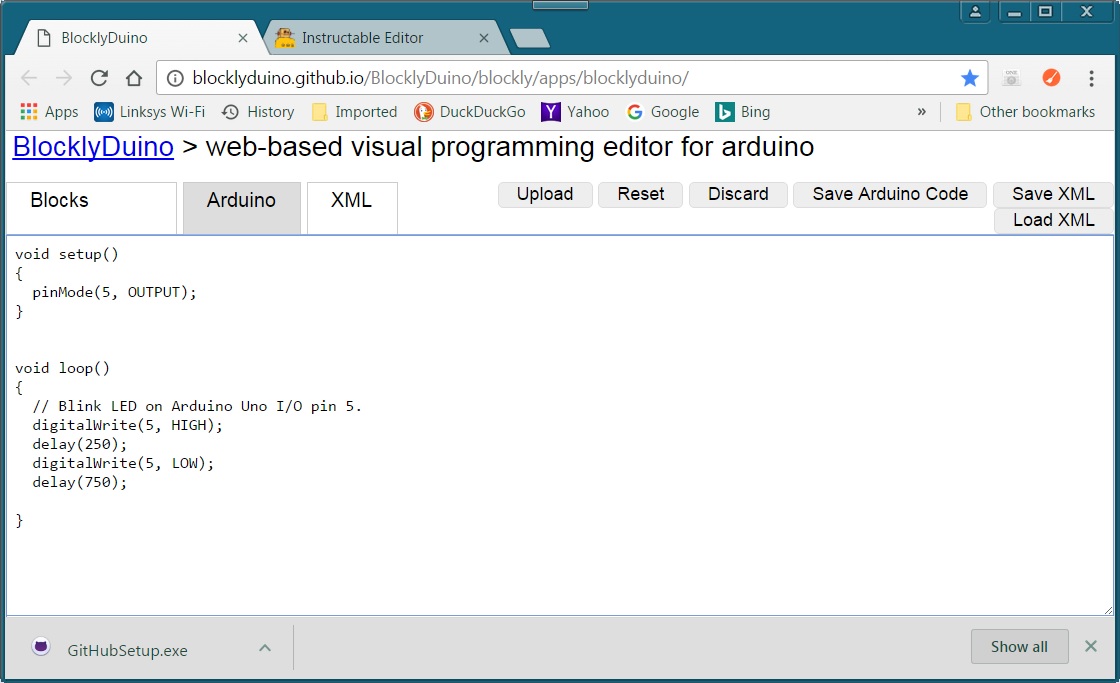Open DuckDuckGo from the bookmarks bar
1120x683 pixels.
tap(470, 111)
